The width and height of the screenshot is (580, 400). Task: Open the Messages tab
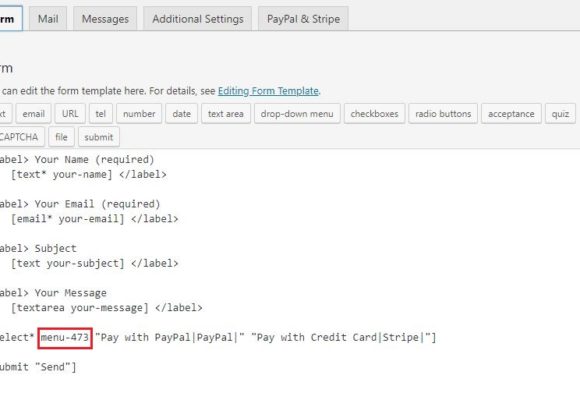coord(105,19)
